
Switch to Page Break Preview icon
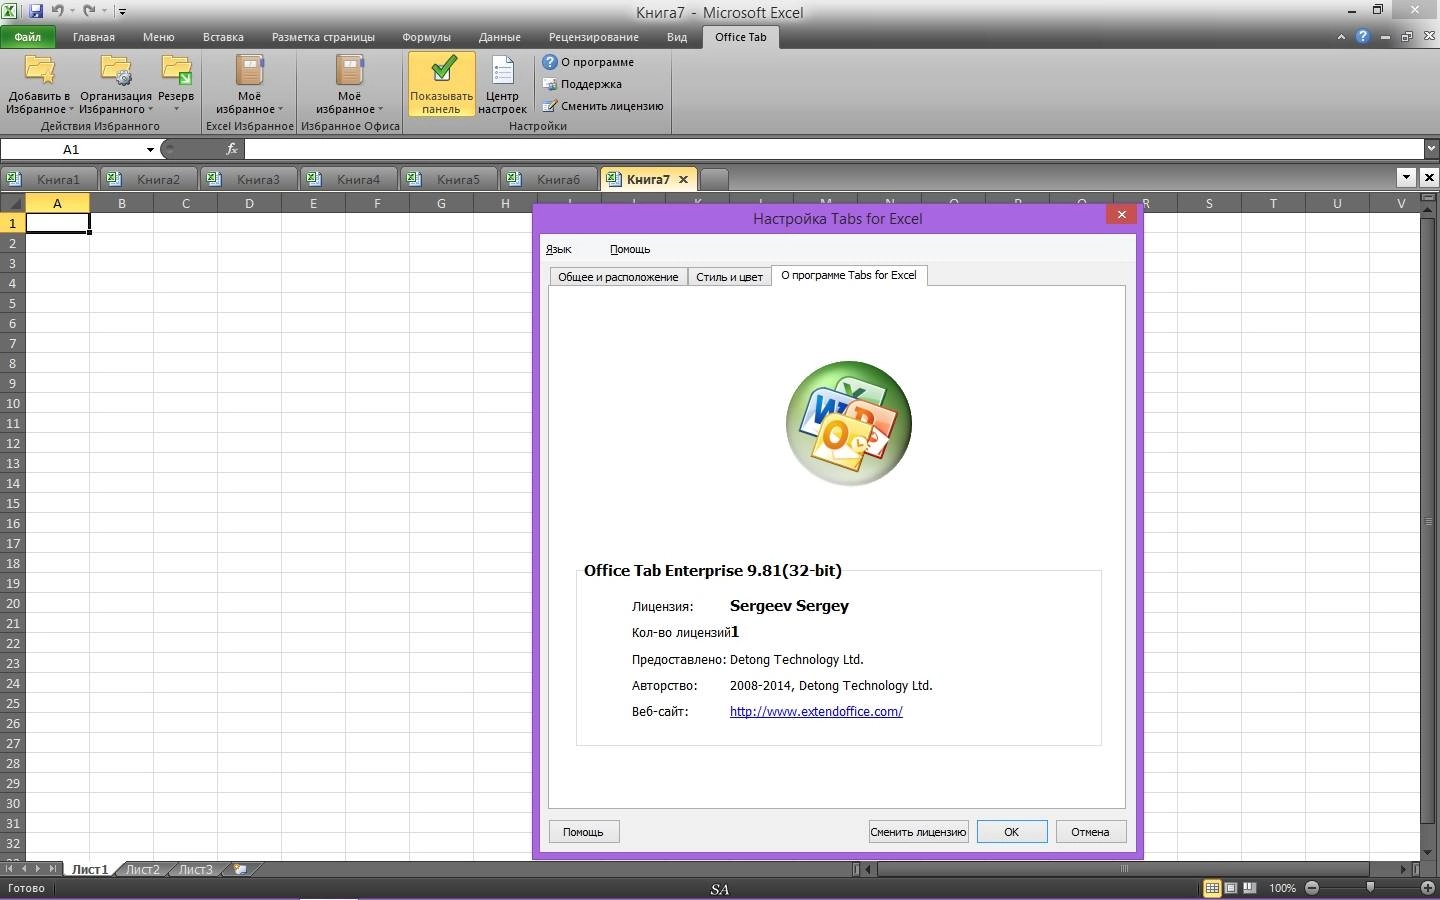[1249, 888]
